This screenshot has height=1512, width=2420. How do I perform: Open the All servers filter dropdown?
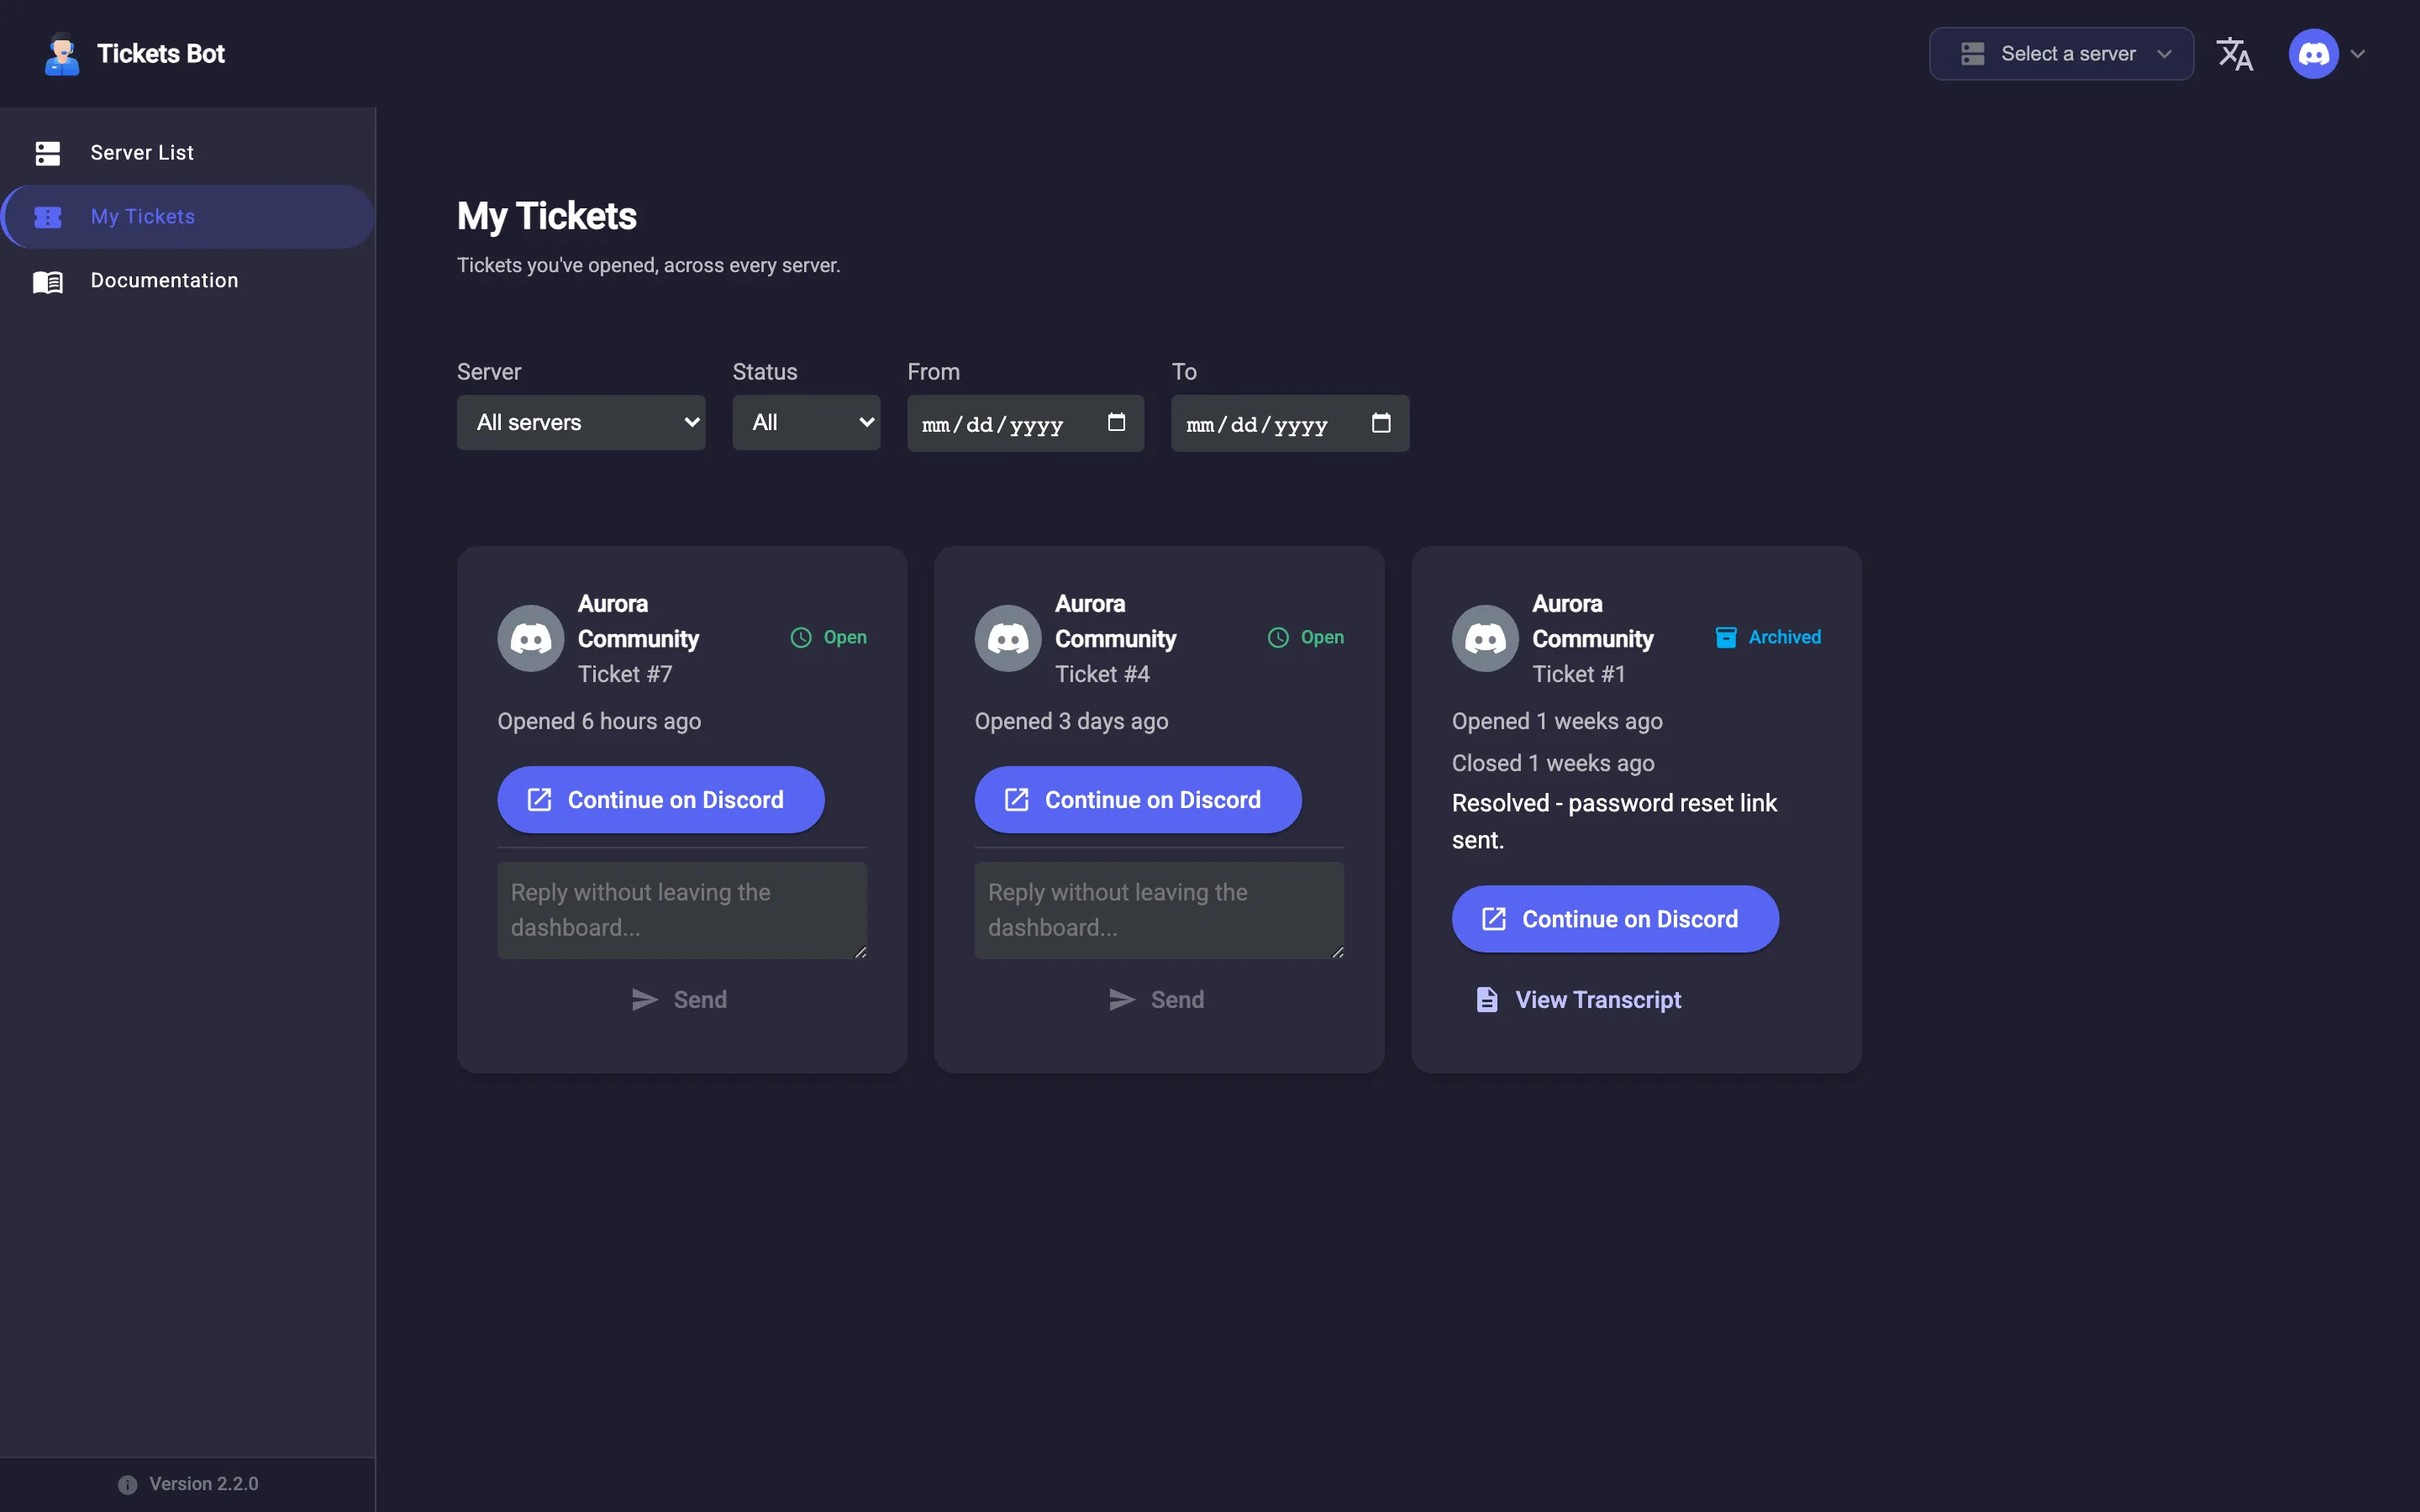click(581, 422)
